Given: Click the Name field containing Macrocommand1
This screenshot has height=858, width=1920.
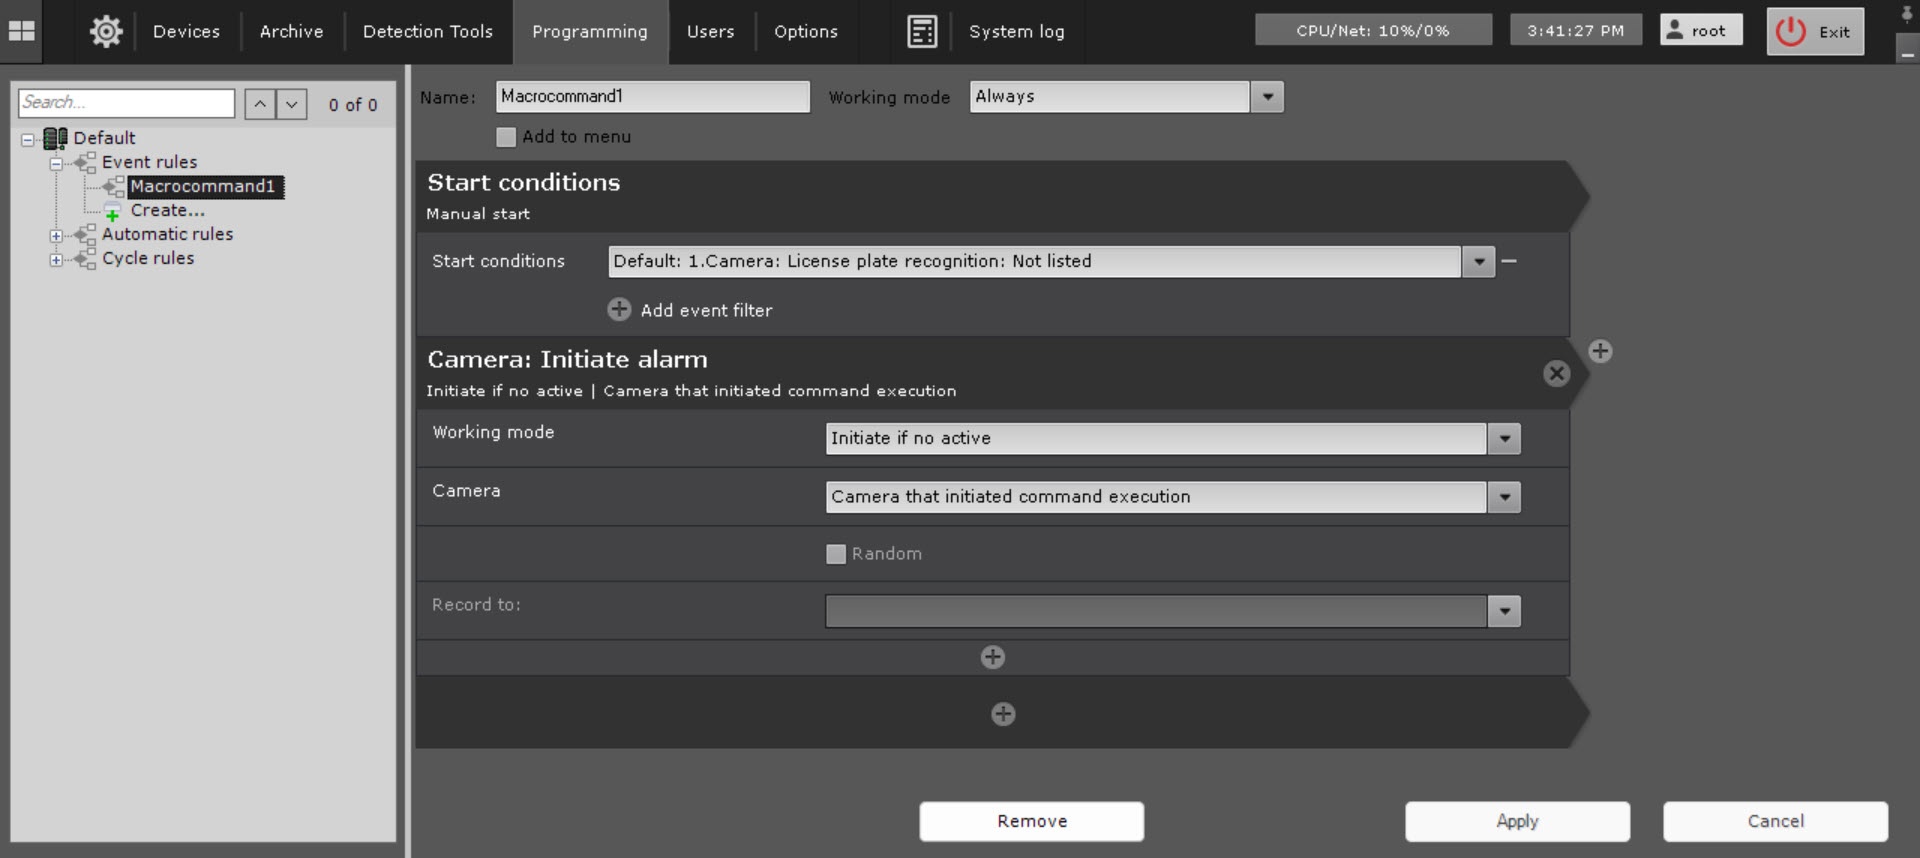Looking at the screenshot, I should pyautogui.click(x=652, y=97).
